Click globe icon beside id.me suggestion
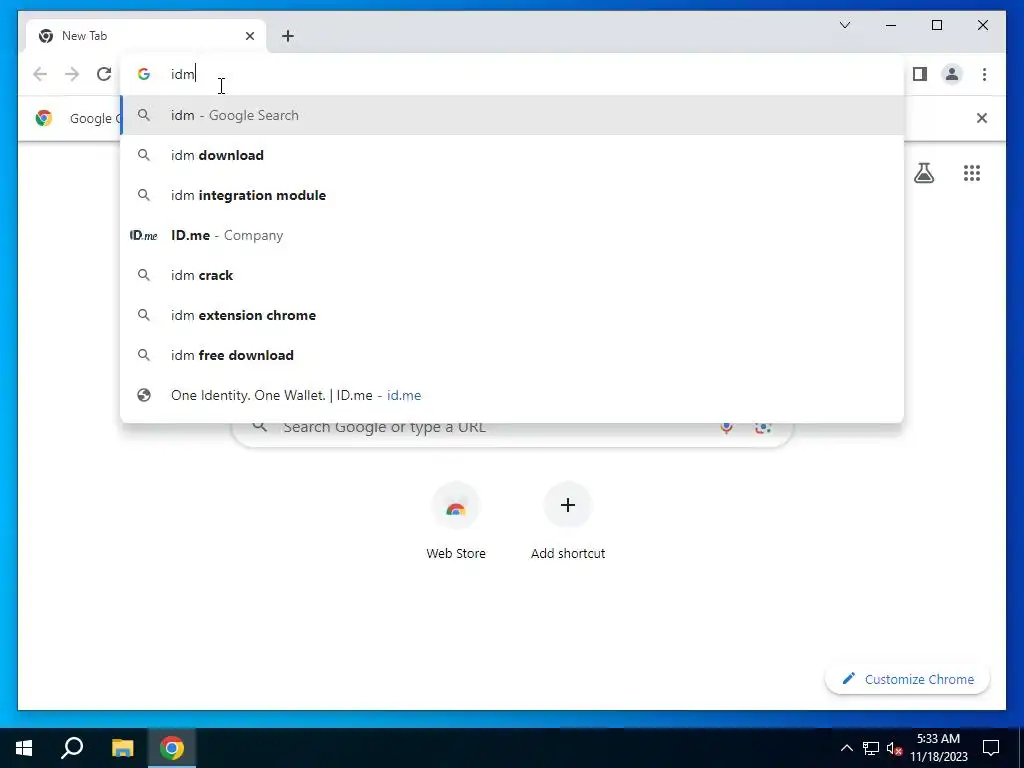This screenshot has height=768, width=1024. (x=144, y=395)
